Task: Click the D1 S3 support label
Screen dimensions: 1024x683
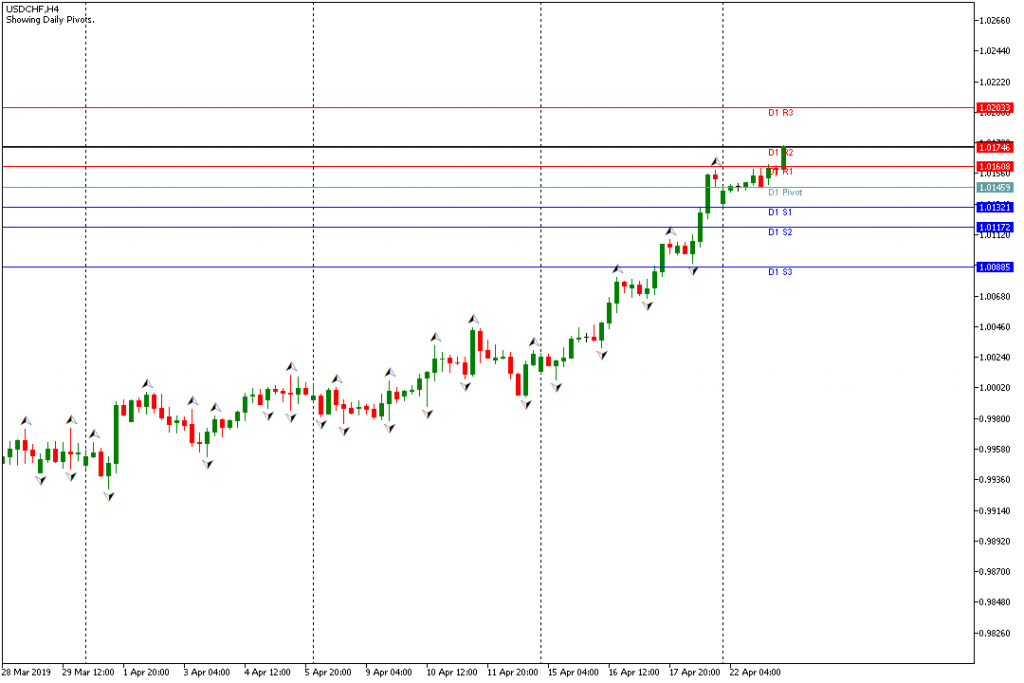Action: coord(780,272)
